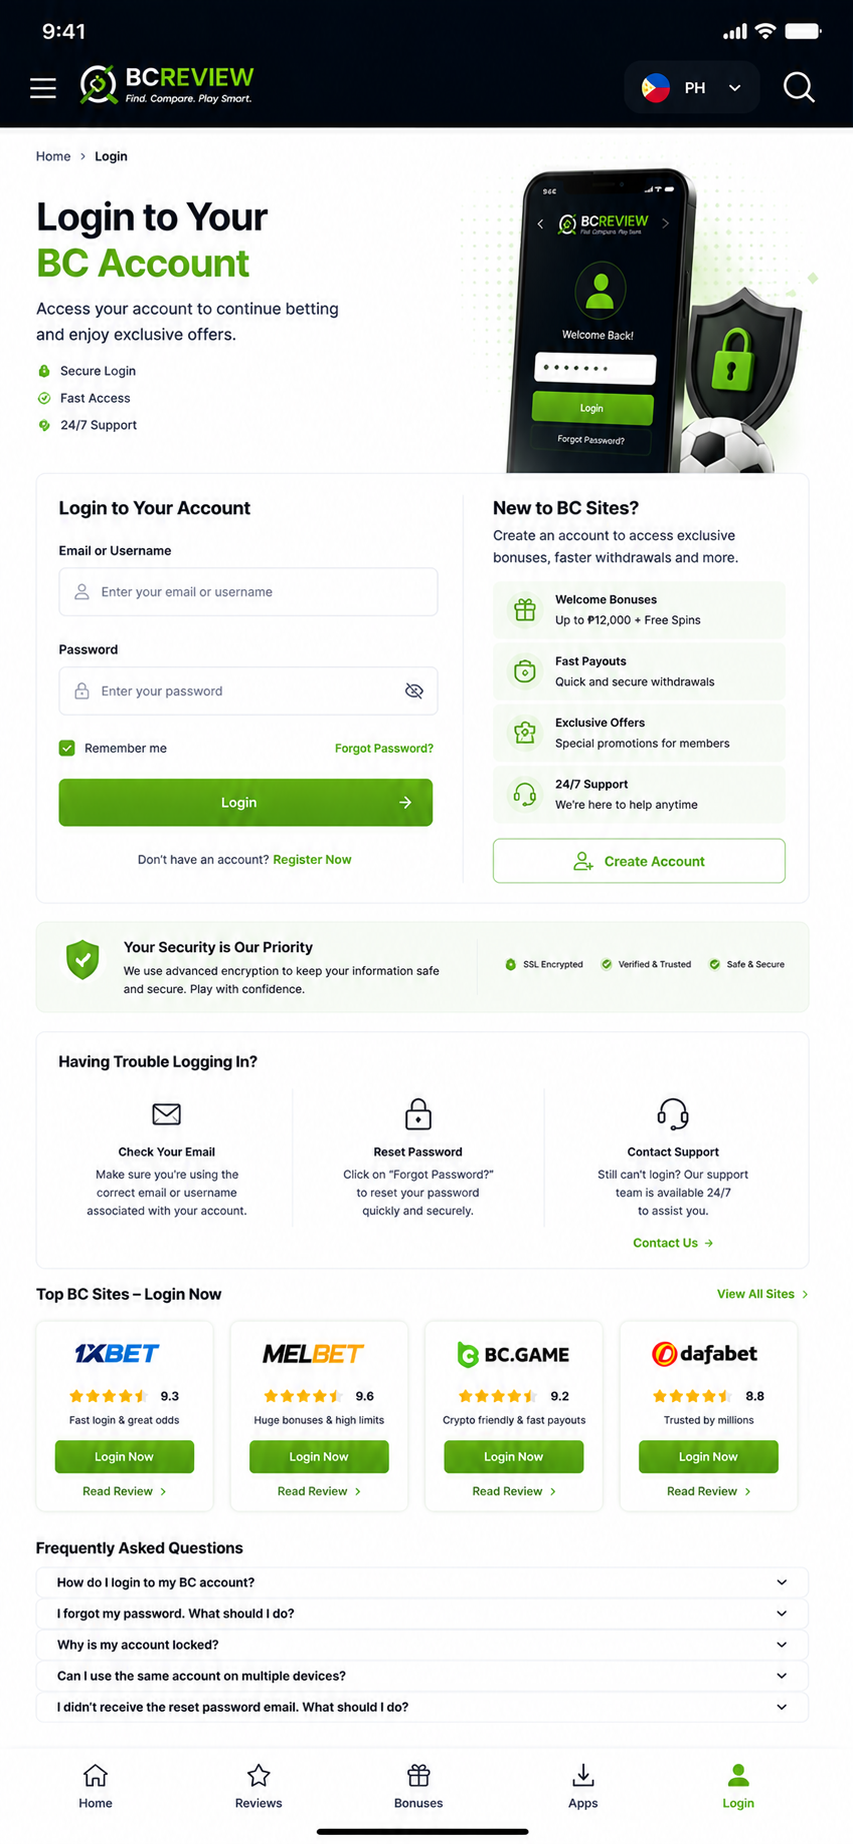Click the Forgot Password? link
Screen dimensions: 853x1844
point(384,748)
